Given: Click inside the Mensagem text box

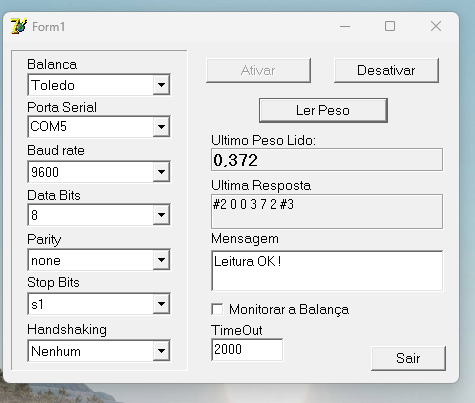Looking at the screenshot, I should (x=327, y=271).
